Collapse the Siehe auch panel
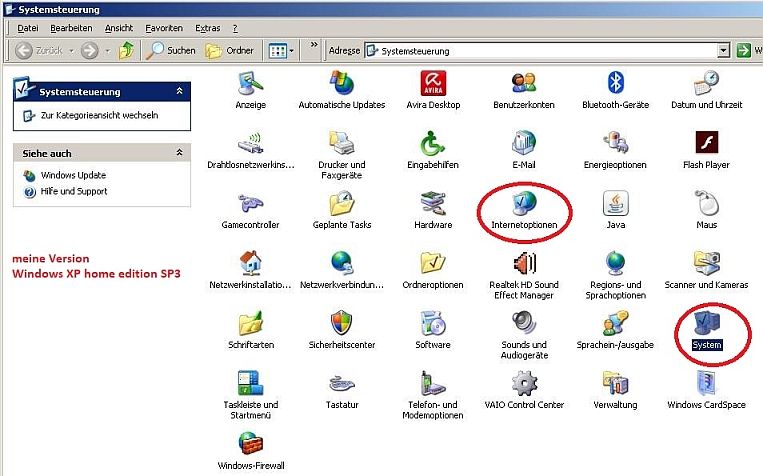Image resolution: width=763 pixels, height=476 pixels. [179, 153]
